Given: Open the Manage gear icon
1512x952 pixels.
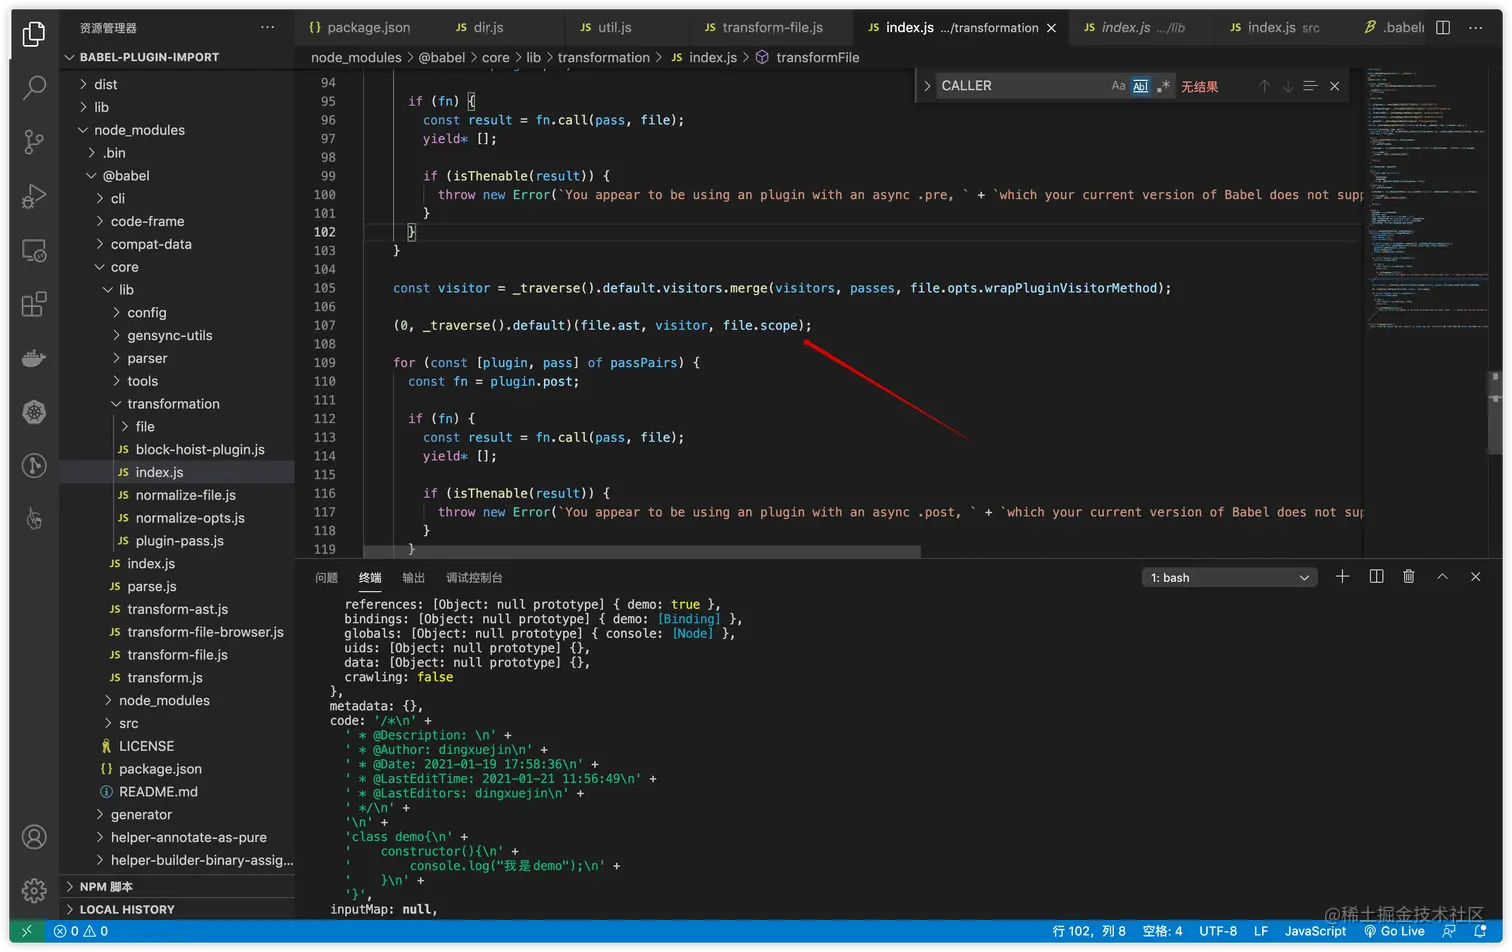Looking at the screenshot, I should pyautogui.click(x=34, y=890).
